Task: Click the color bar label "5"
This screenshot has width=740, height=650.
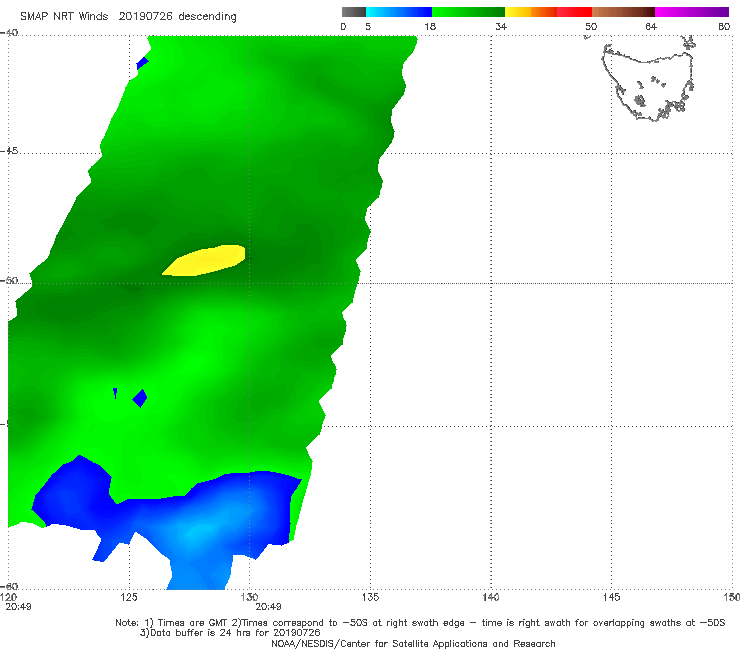Action: (368, 27)
